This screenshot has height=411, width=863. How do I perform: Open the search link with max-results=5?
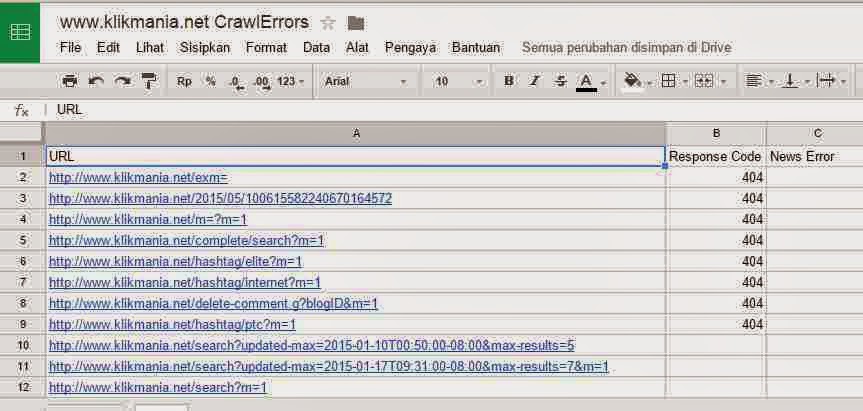(x=312, y=346)
